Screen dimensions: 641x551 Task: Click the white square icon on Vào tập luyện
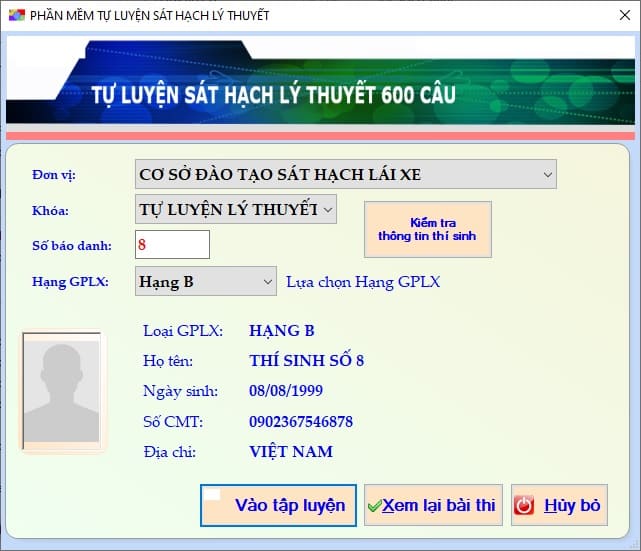(211, 494)
